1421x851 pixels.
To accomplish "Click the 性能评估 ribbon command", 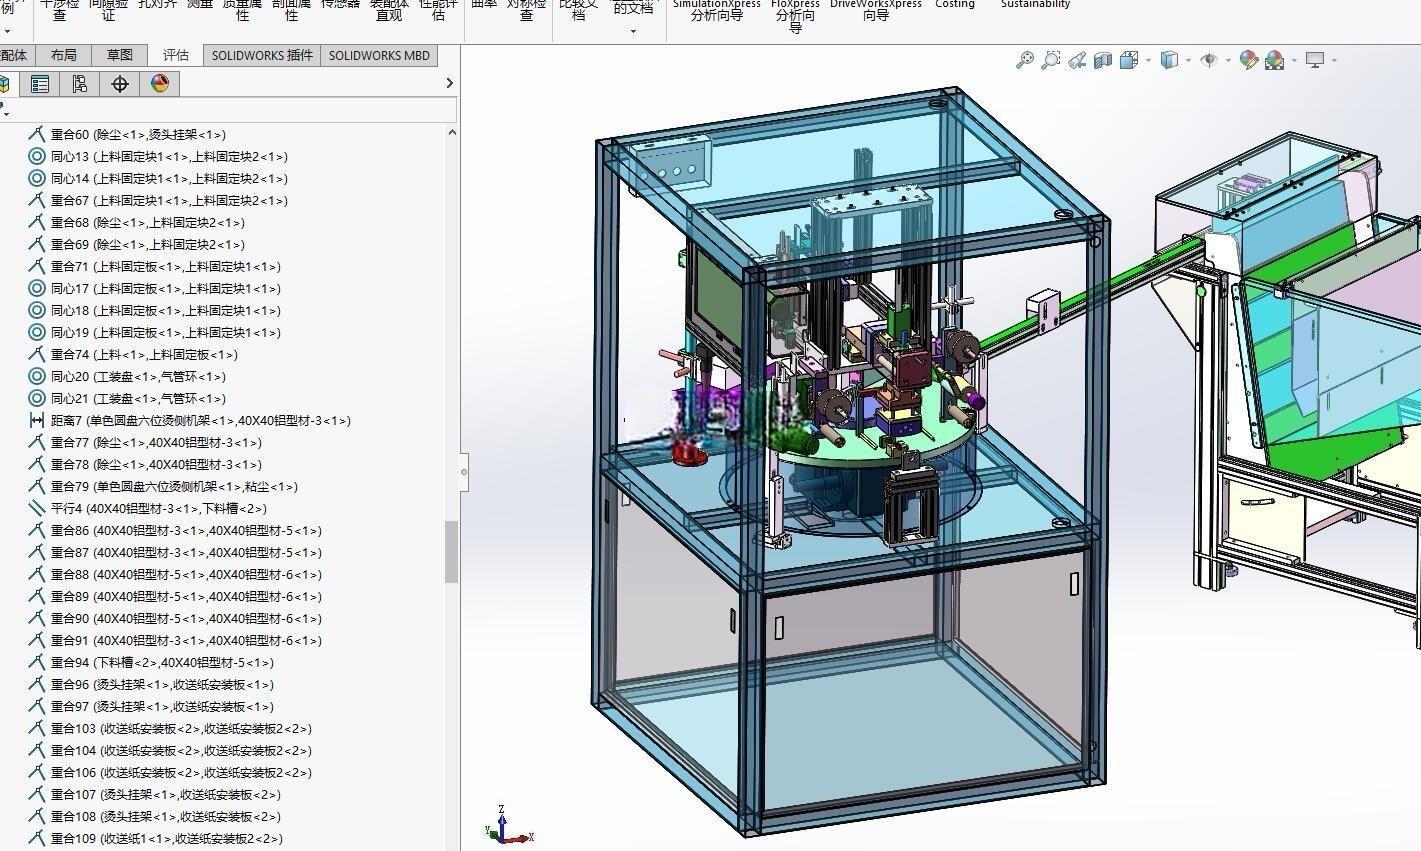I will click(x=438, y=10).
